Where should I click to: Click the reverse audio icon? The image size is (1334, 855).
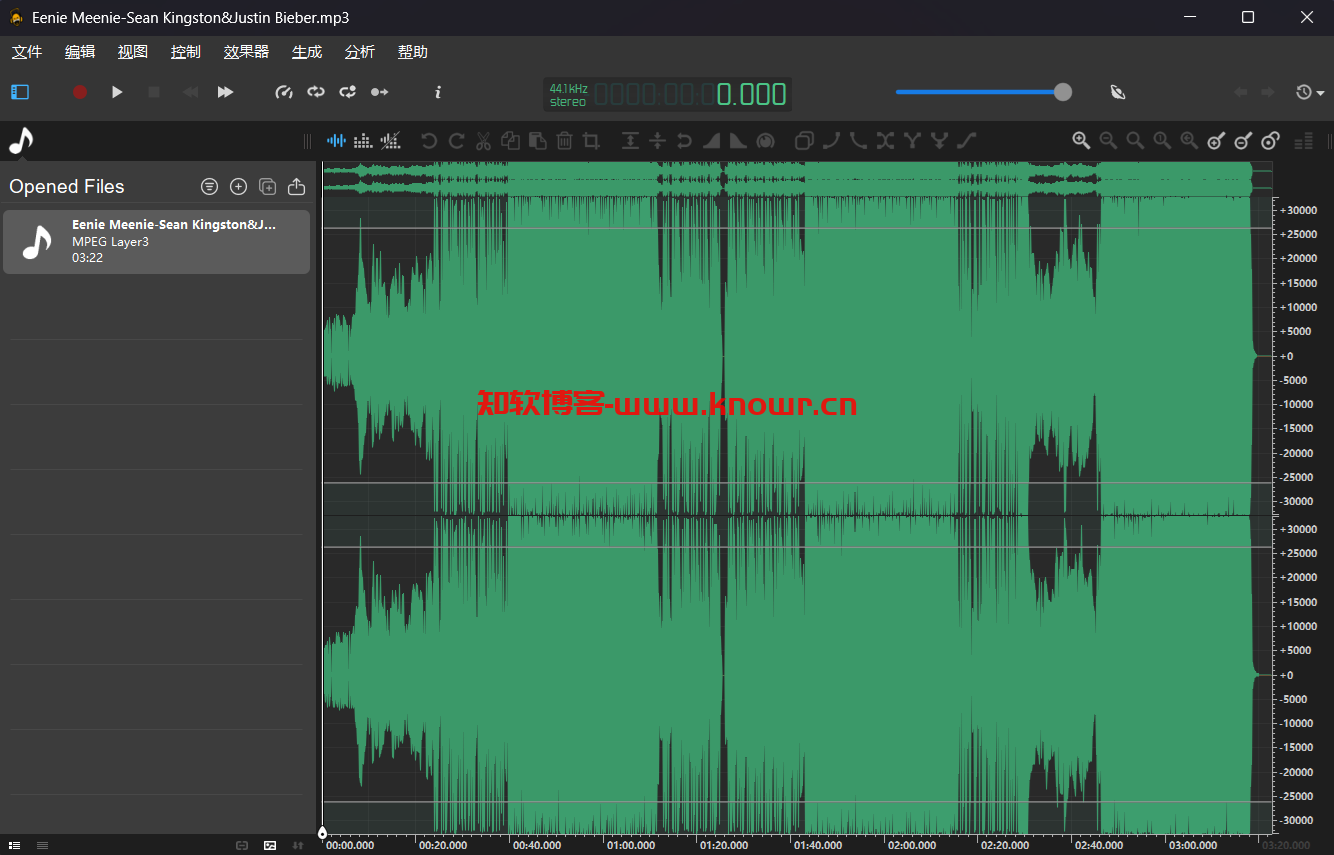click(x=684, y=141)
